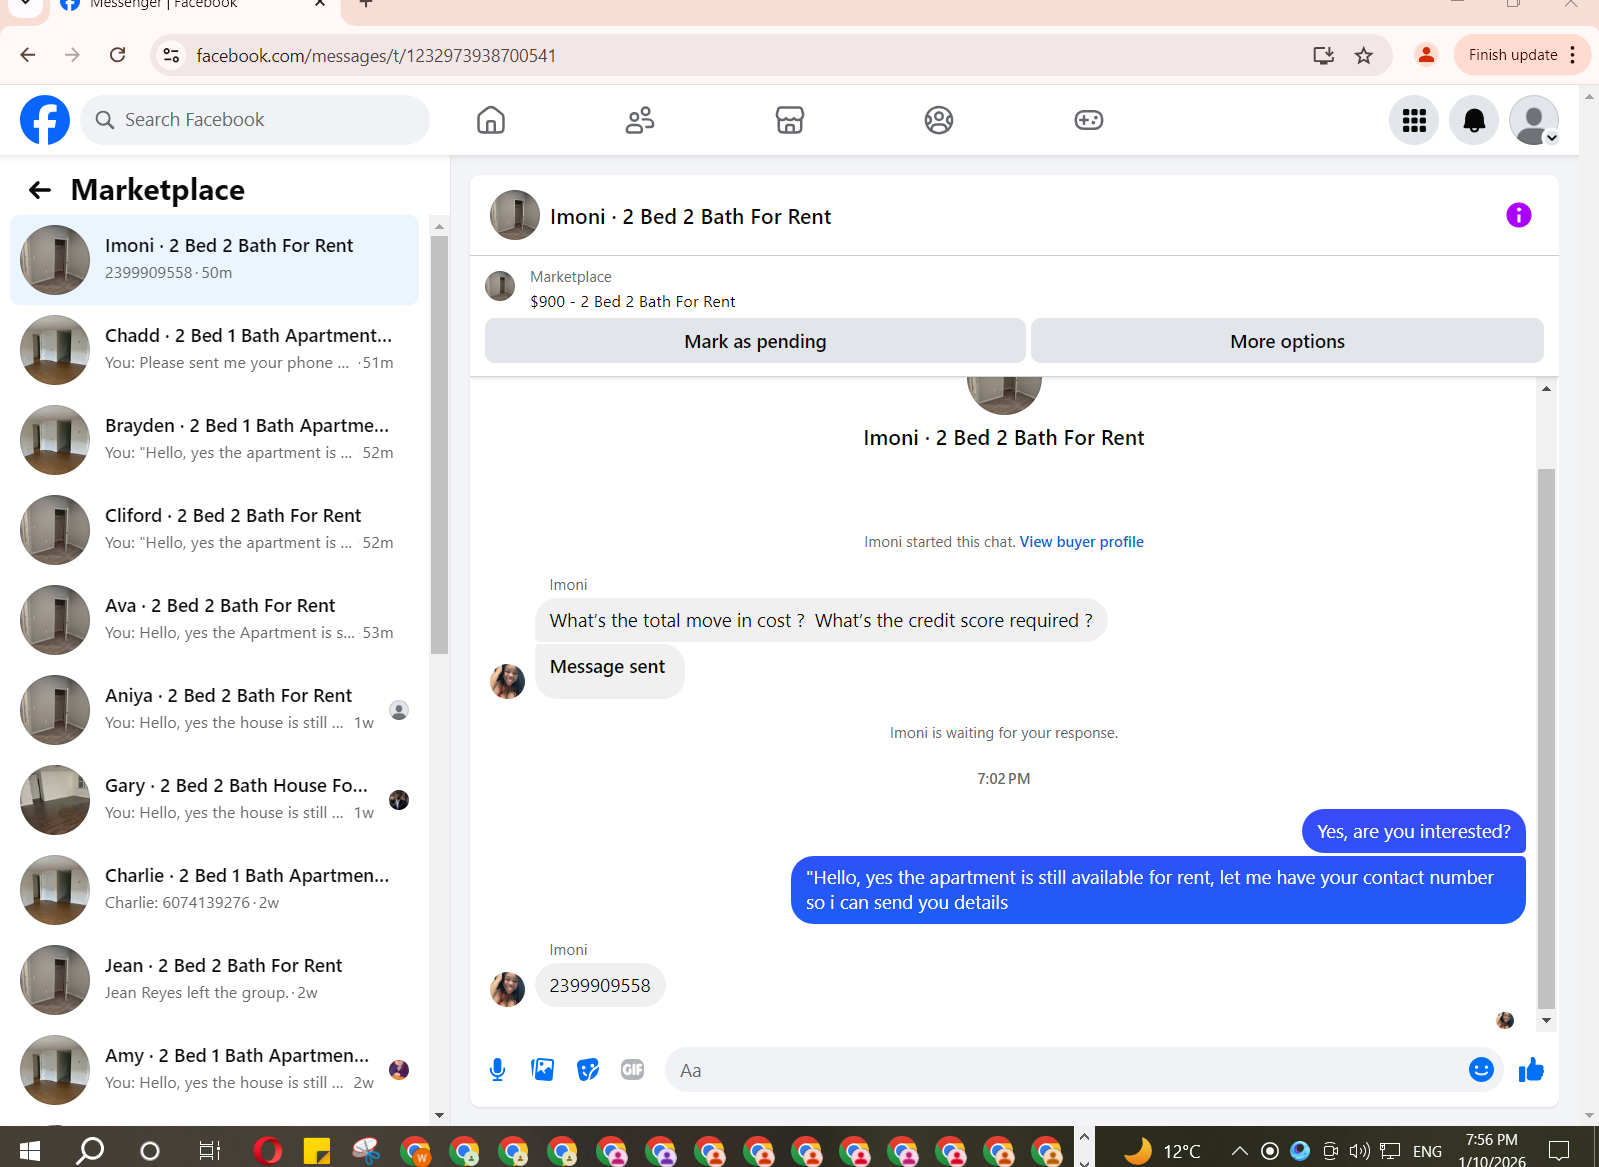Image resolution: width=1599 pixels, height=1167 pixels.
Task: Show hidden system tray icons
Action: pyautogui.click(x=1240, y=1151)
